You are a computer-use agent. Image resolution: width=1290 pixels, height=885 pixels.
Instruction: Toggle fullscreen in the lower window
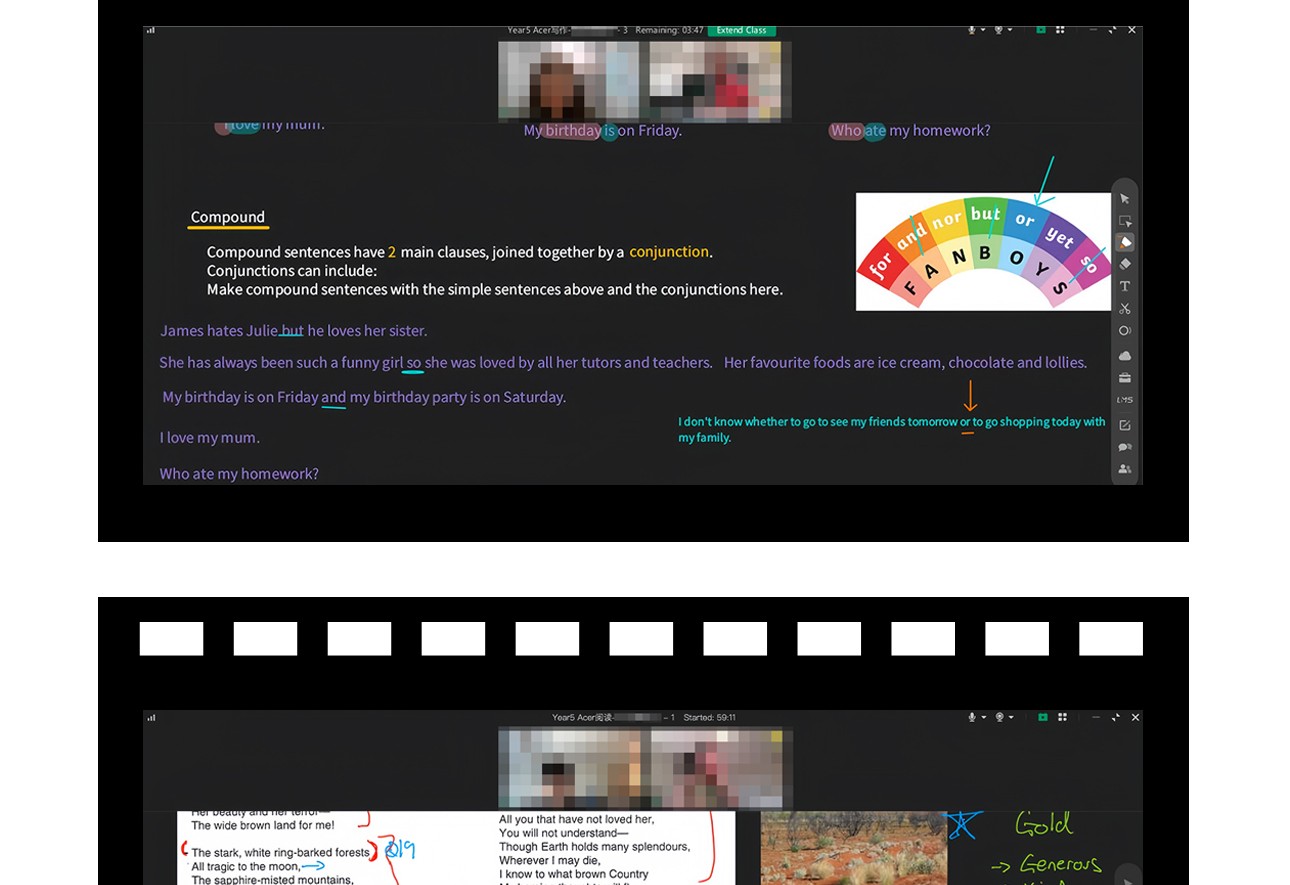1115,717
